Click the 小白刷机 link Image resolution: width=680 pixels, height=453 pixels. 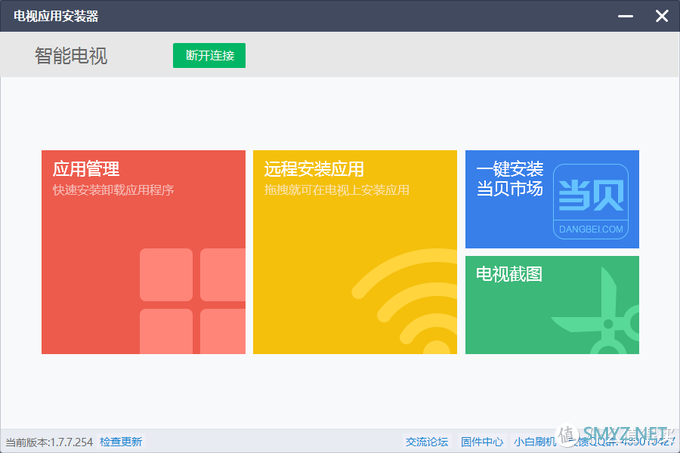[535, 442]
